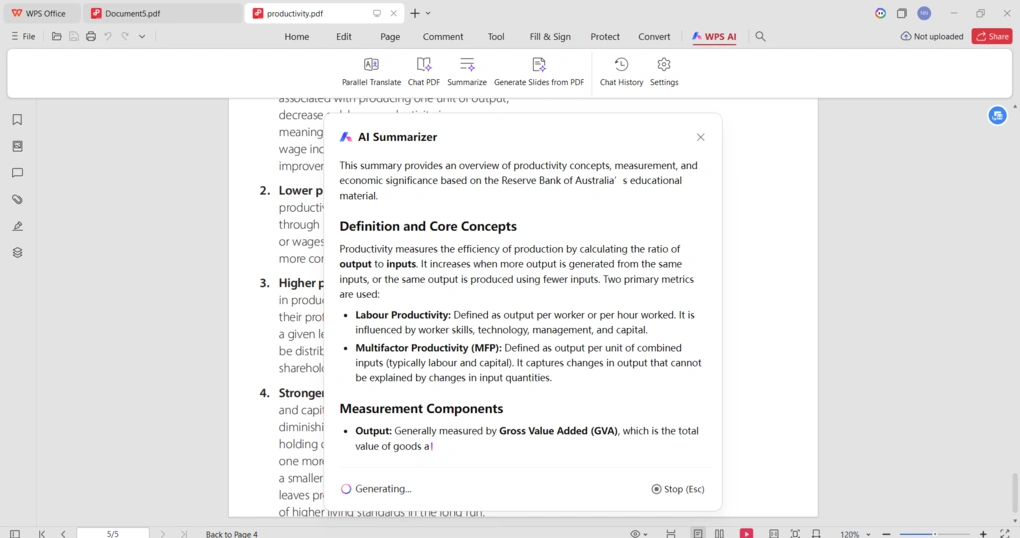Click the print icon in quick toolbar

click(x=91, y=36)
